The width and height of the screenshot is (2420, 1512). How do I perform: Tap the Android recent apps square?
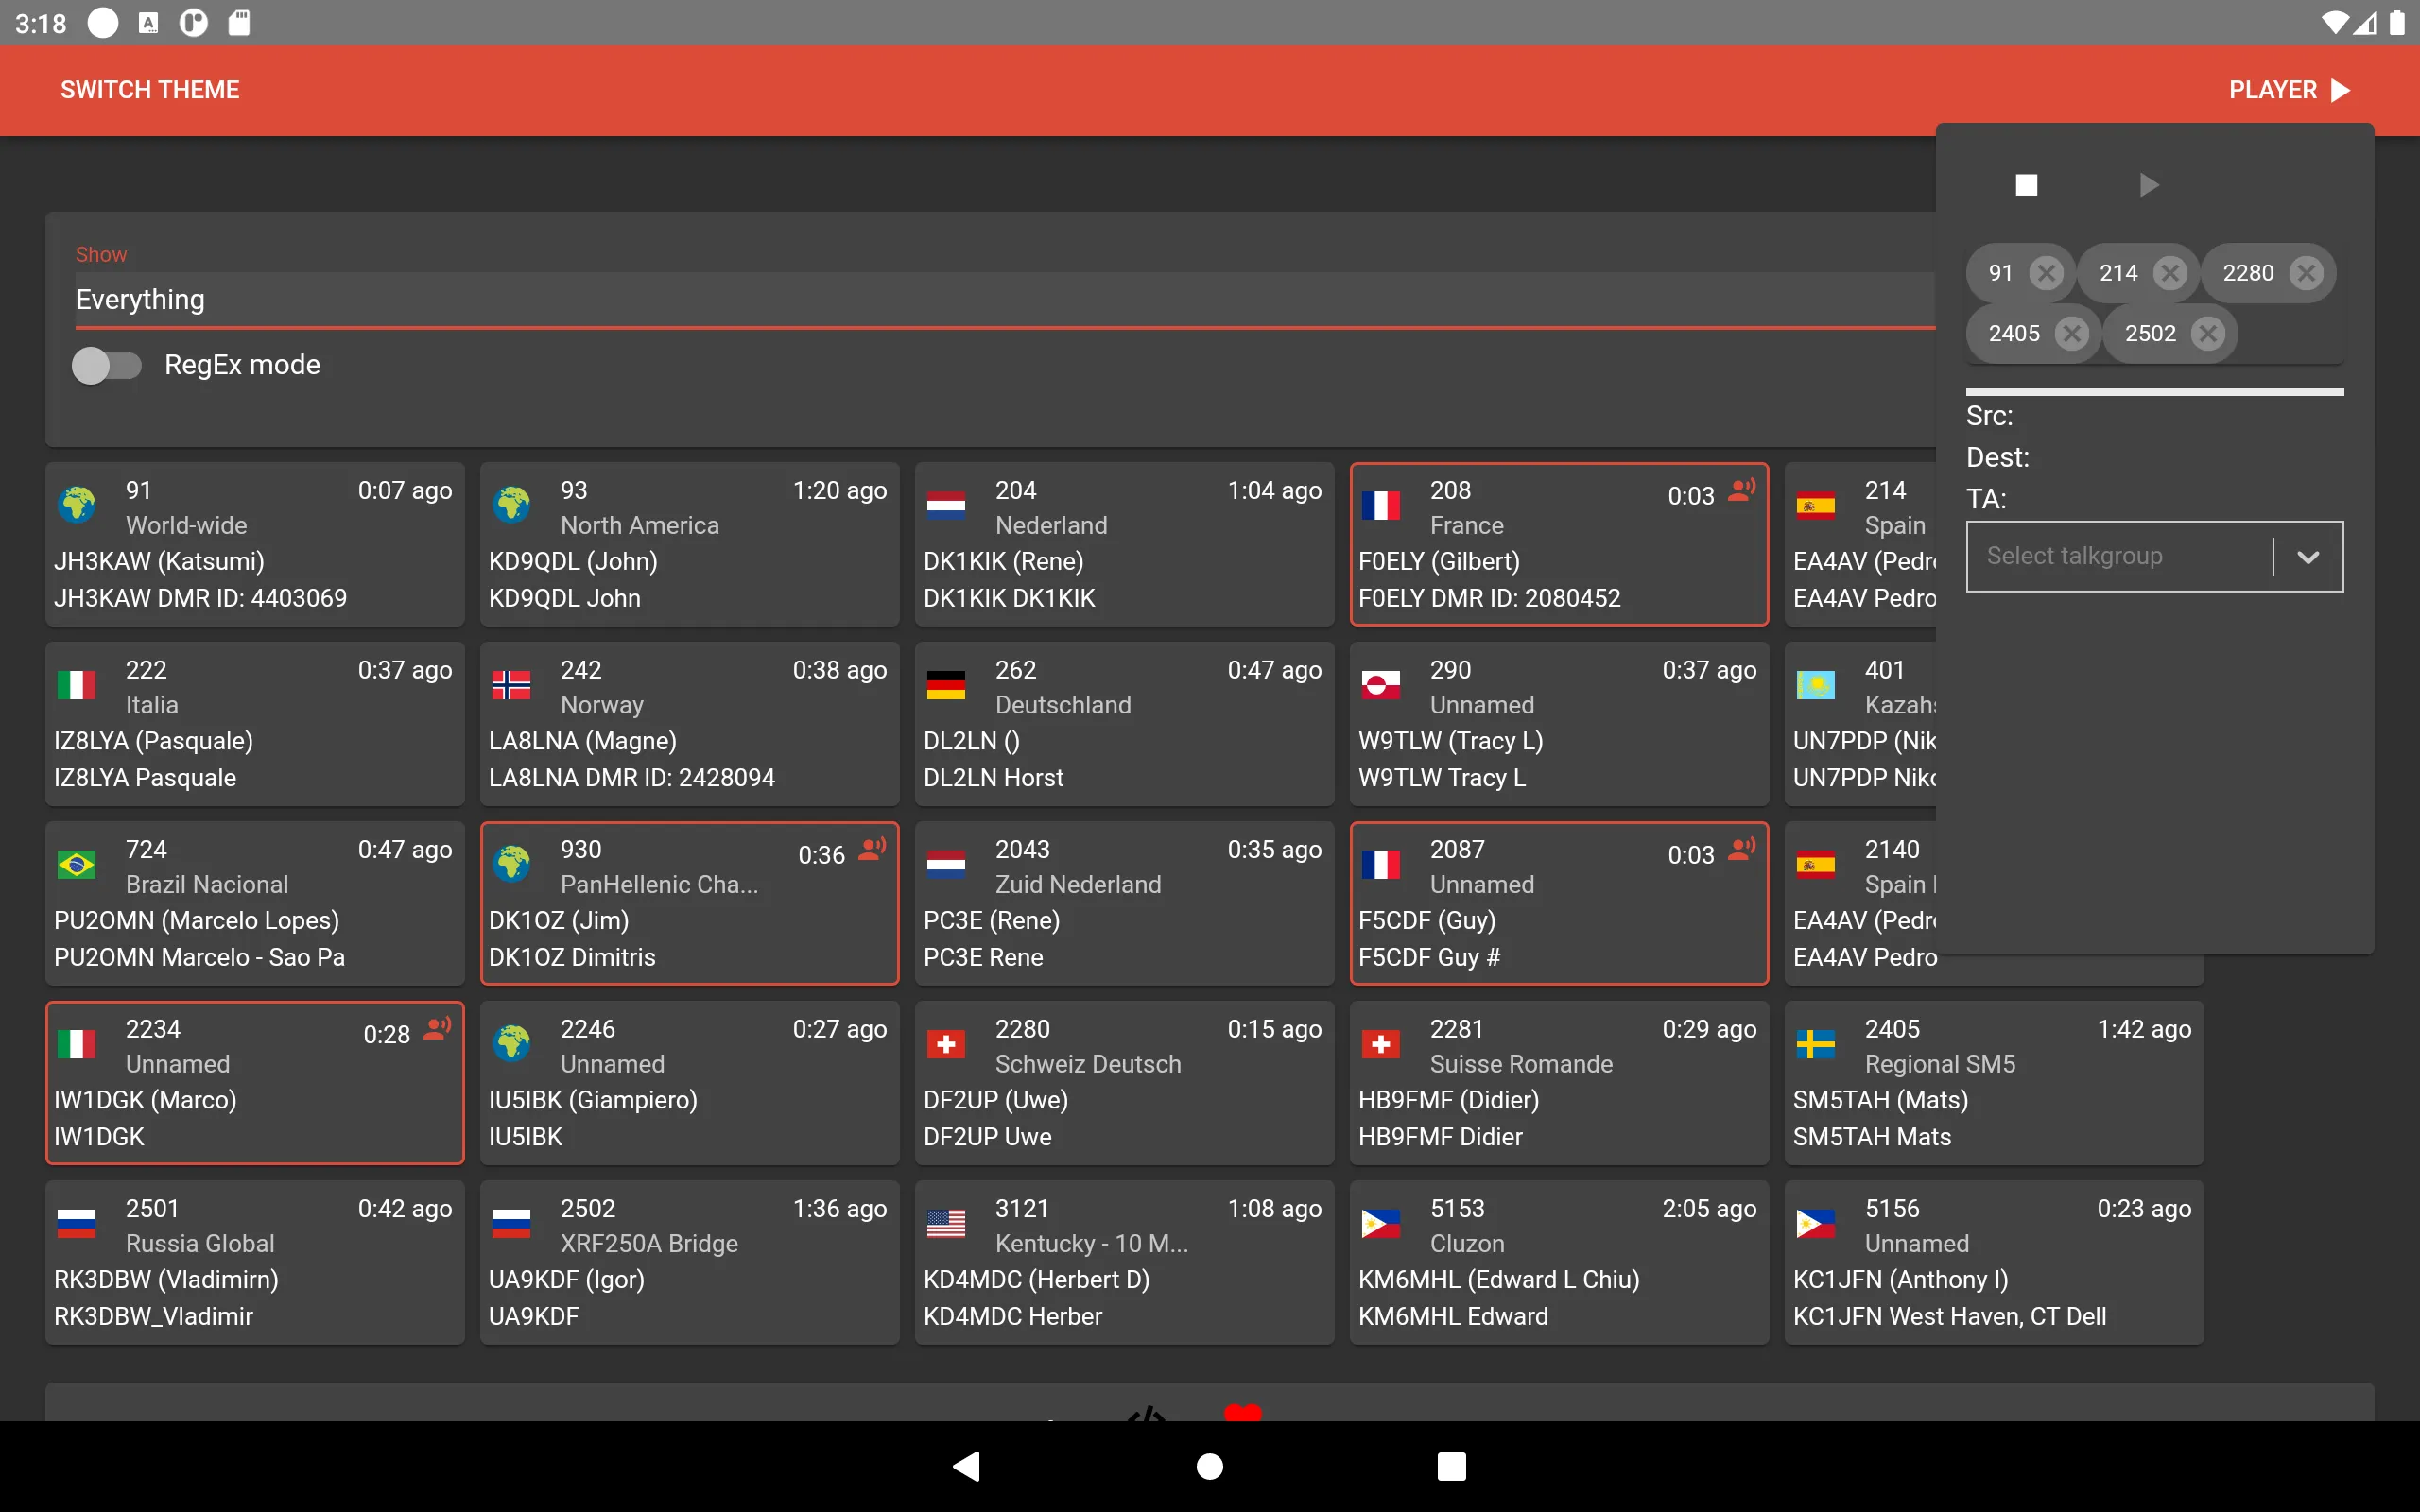[x=1452, y=1466]
